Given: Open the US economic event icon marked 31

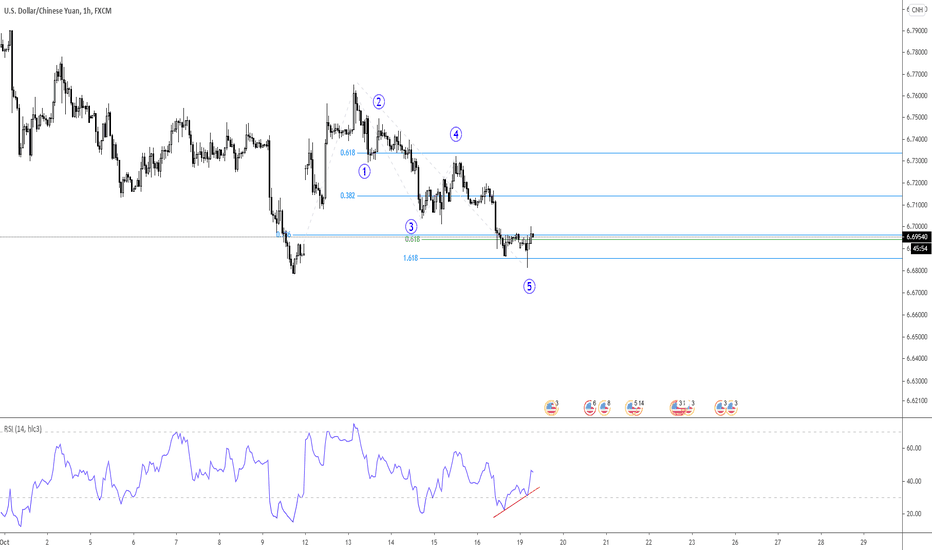Looking at the screenshot, I should (x=677, y=407).
